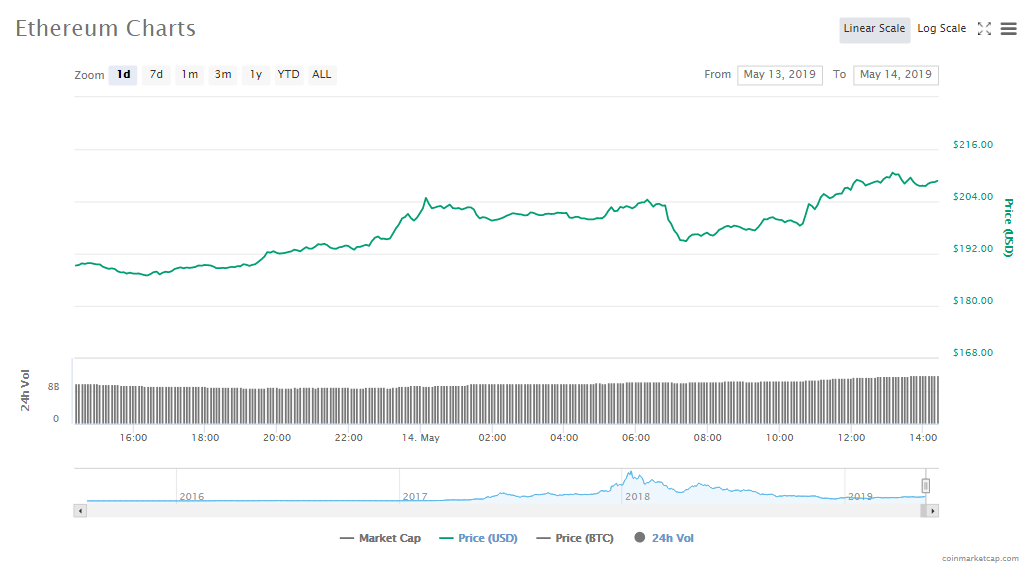Edit the From date field
The image size is (1034, 573).
coord(779,75)
